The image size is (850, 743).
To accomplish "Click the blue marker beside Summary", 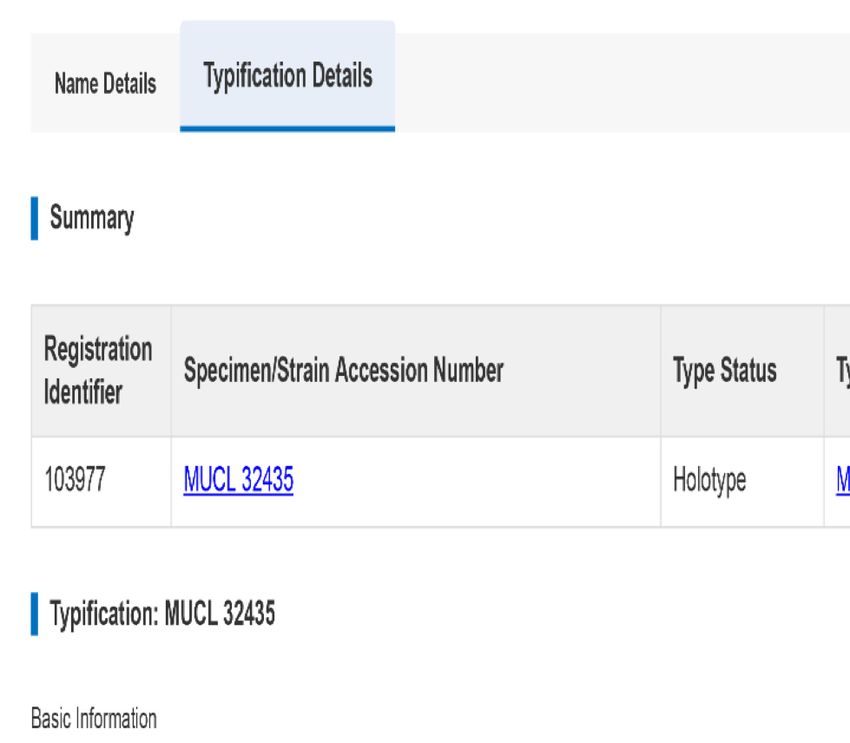I will pyautogui.click(x=35, y=218).
